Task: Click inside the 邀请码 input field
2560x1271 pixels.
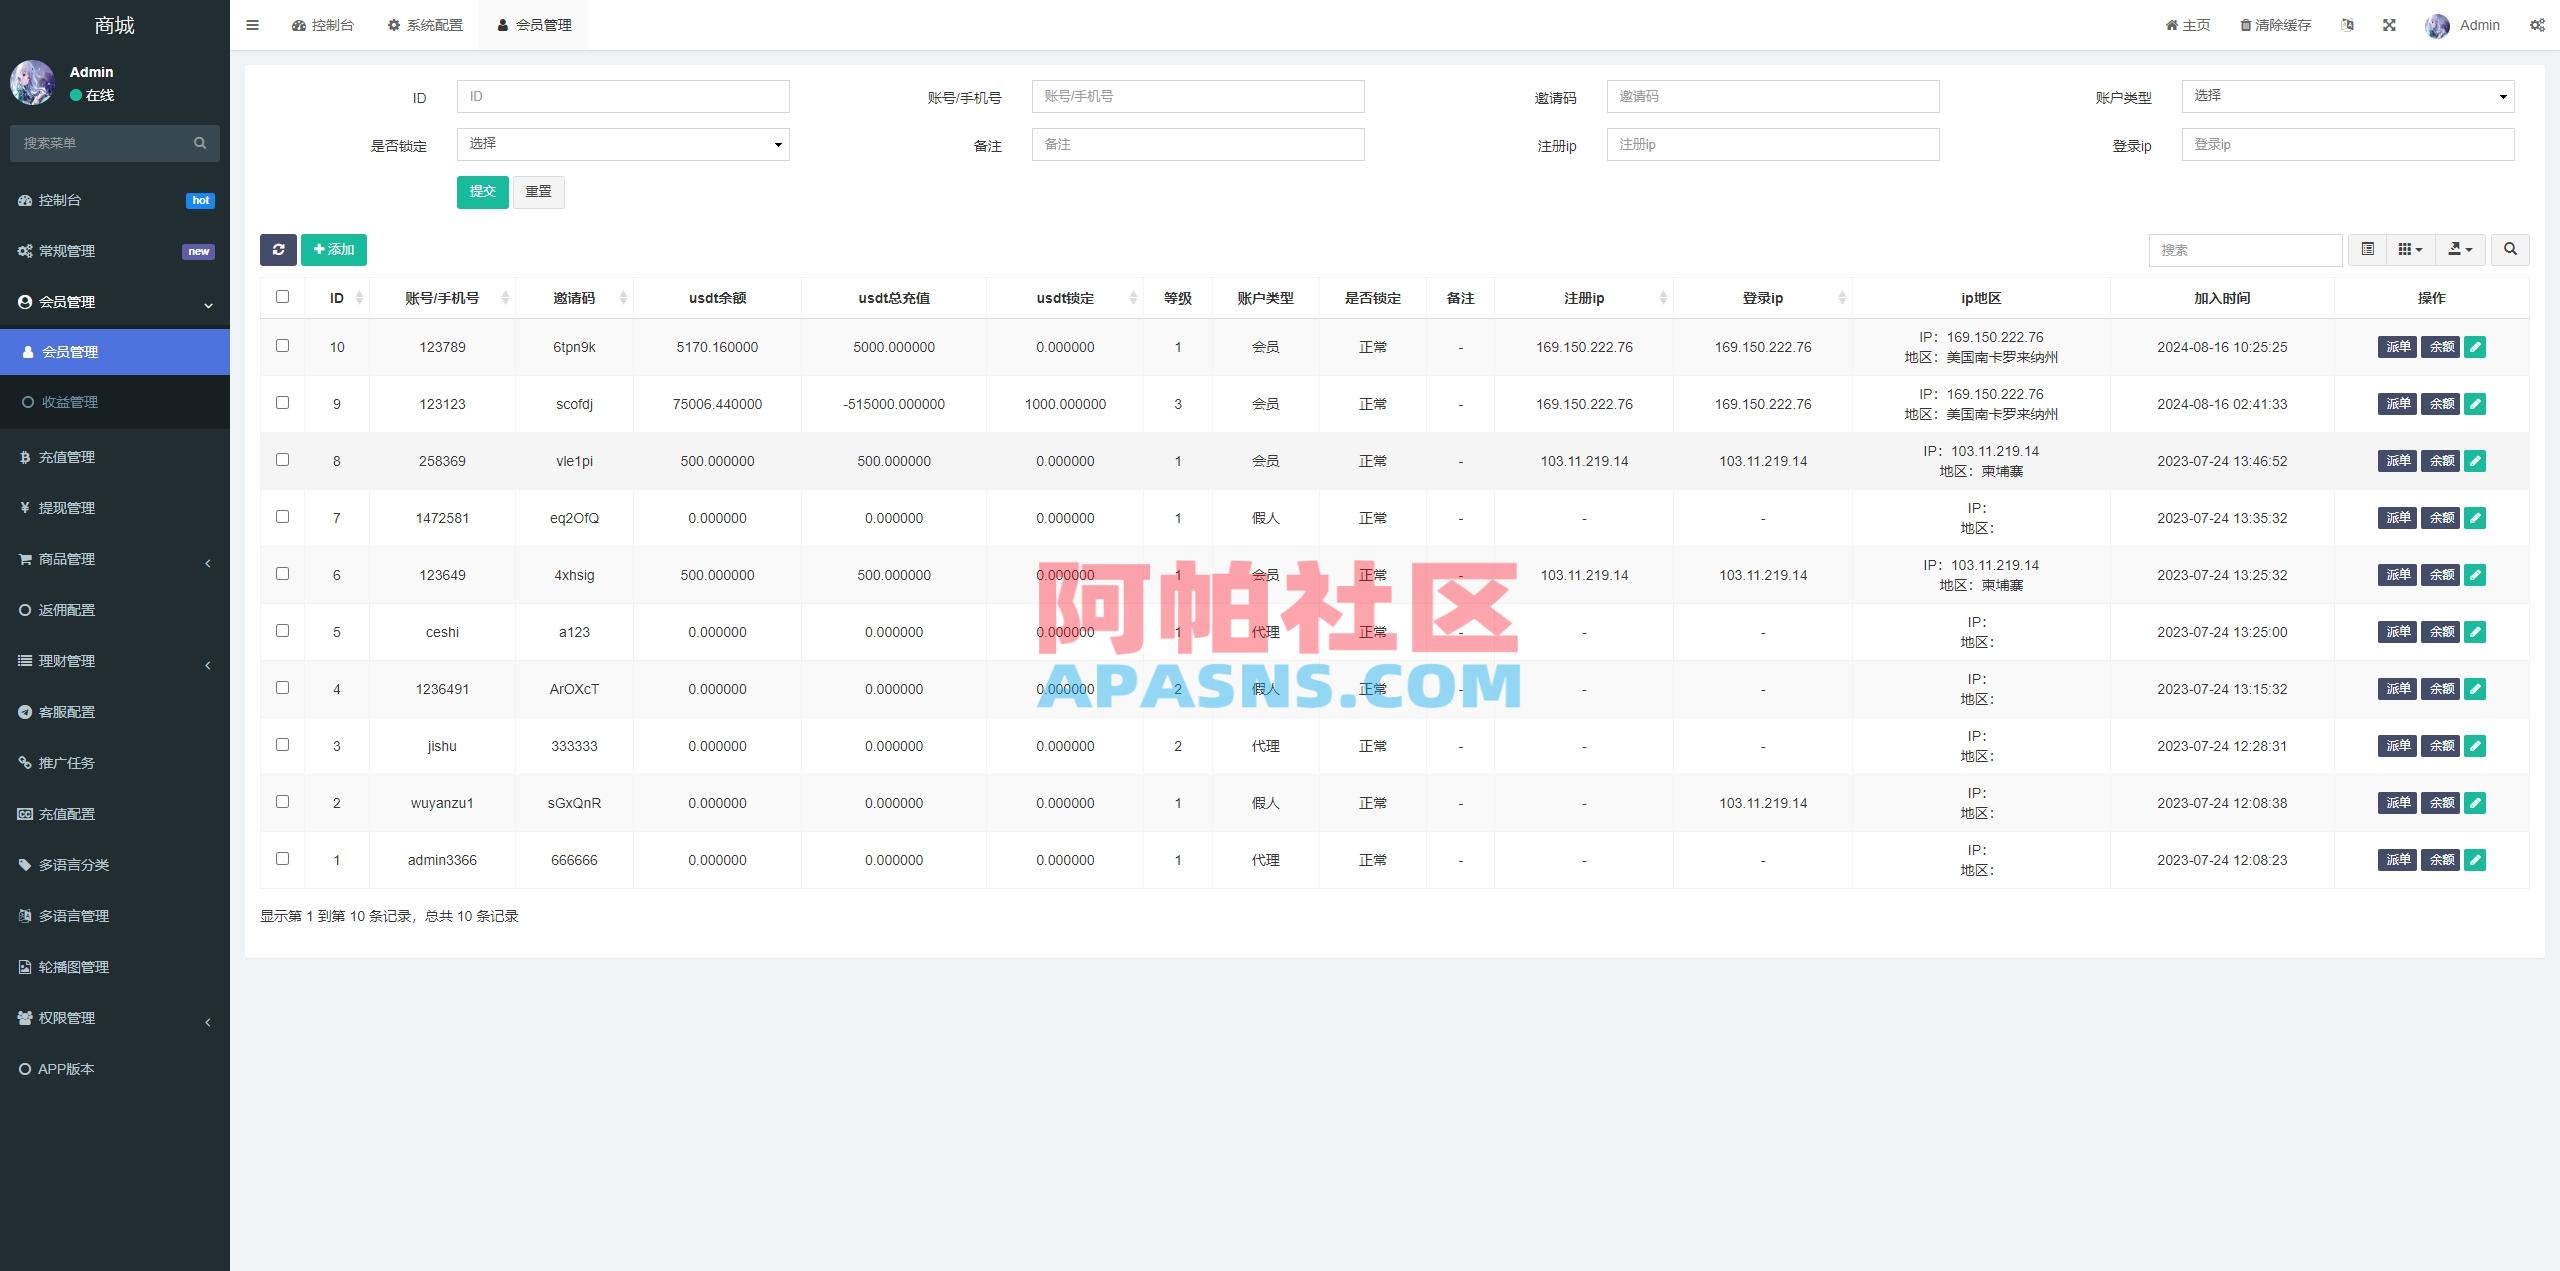Action: [x=1772, y=96]
